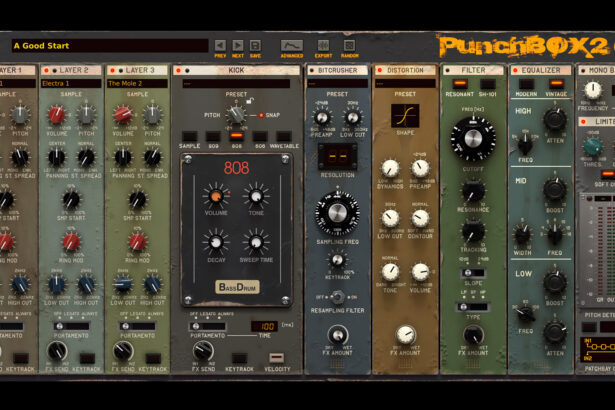Image resolution: width=615 pixels, height=410 pixels.
Task: Select the lit Kick 808 mode button
Action: pos(237,137)
